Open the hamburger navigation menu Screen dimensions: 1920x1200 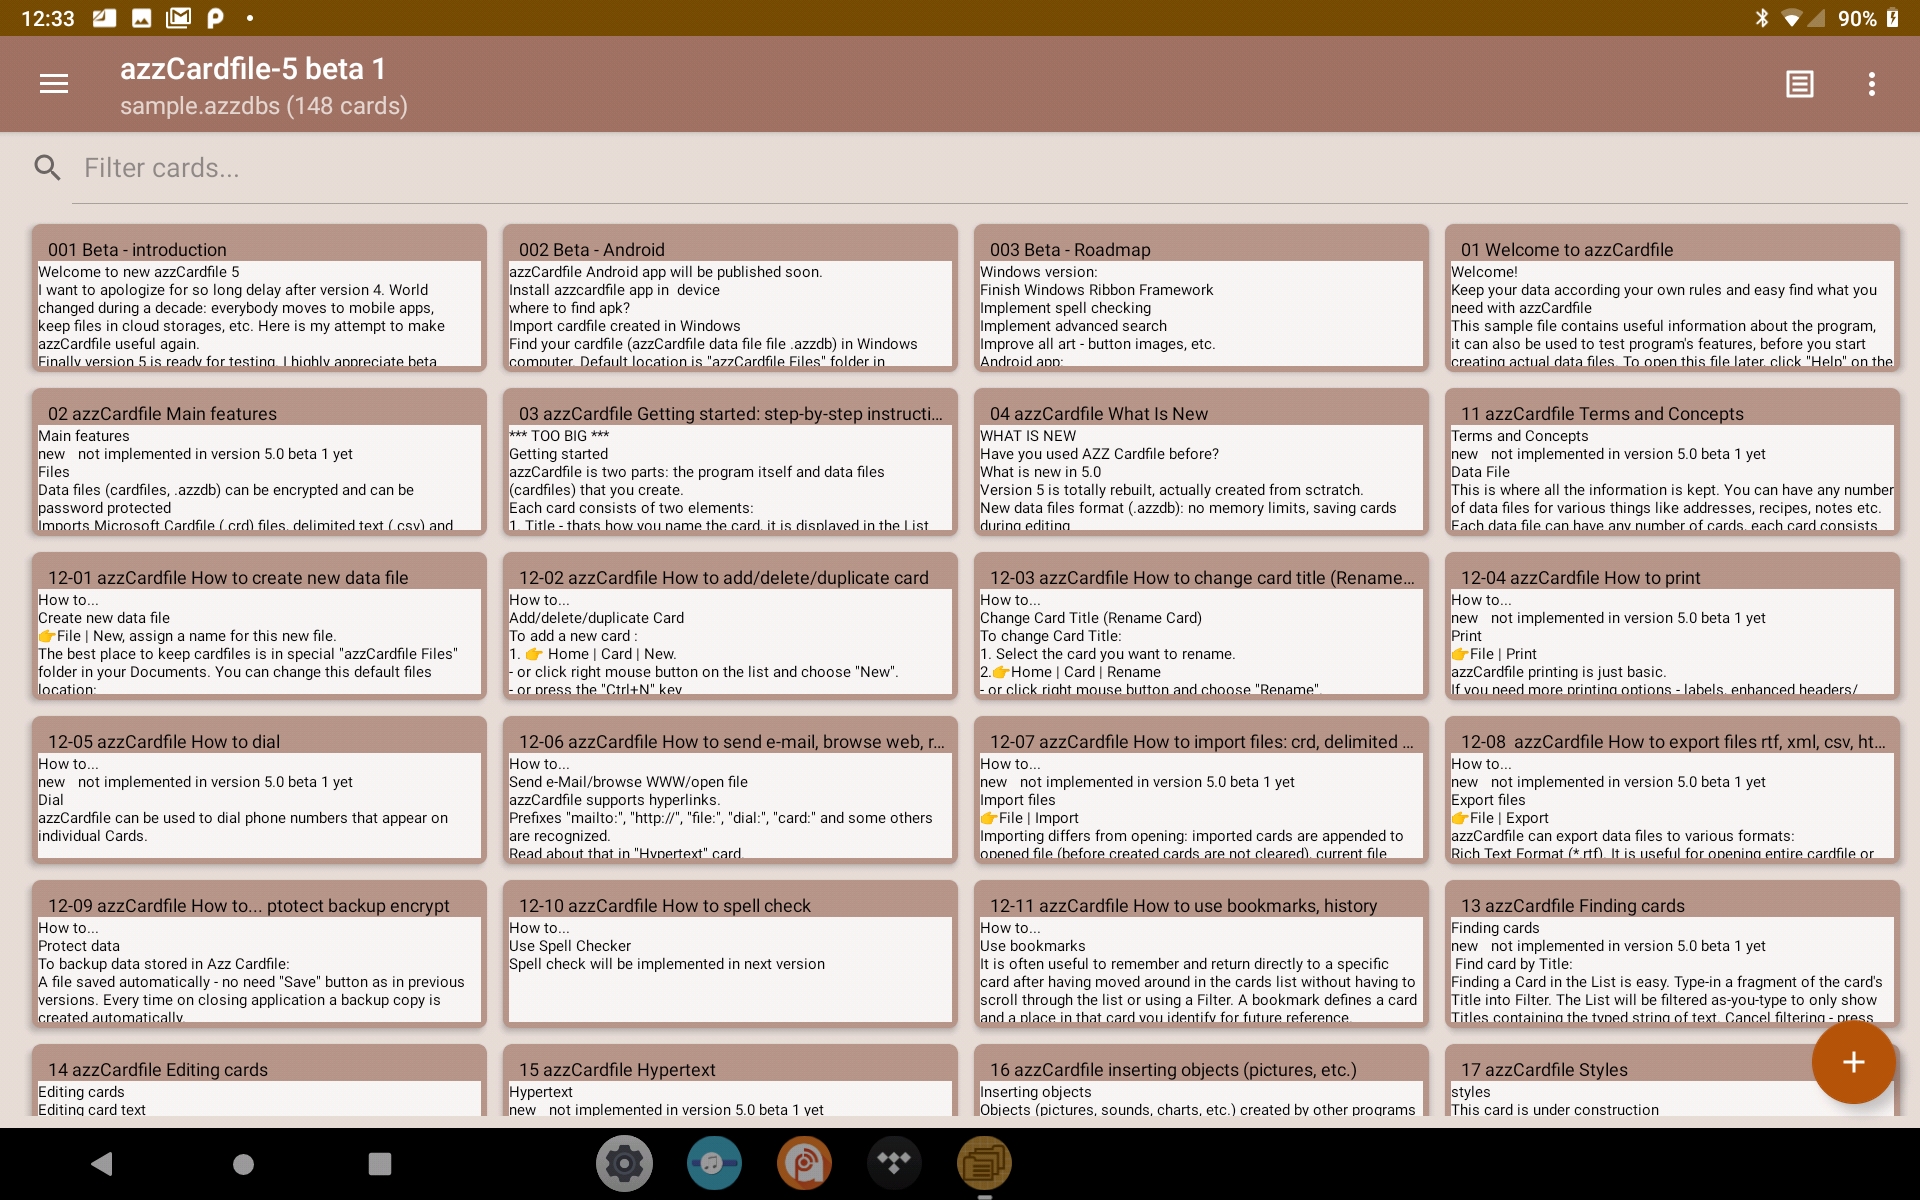54,84
